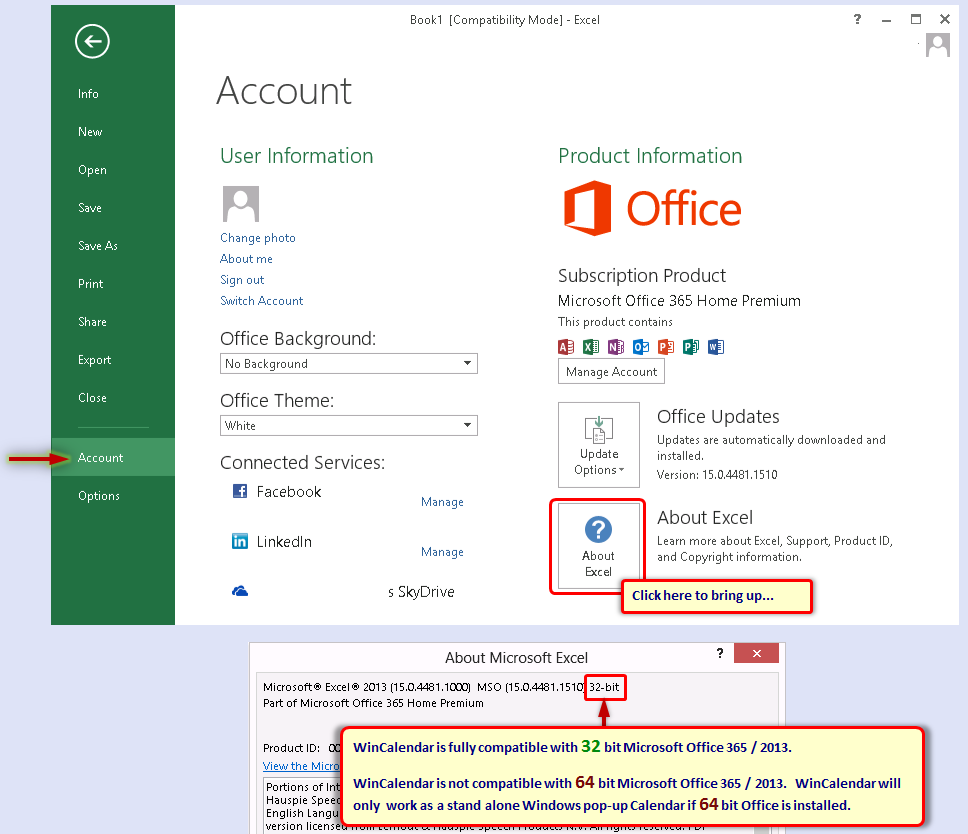Screen dimensions: 968x834
Task: Click the back arrow in the sidebar
Action: (x=92, y=41)
